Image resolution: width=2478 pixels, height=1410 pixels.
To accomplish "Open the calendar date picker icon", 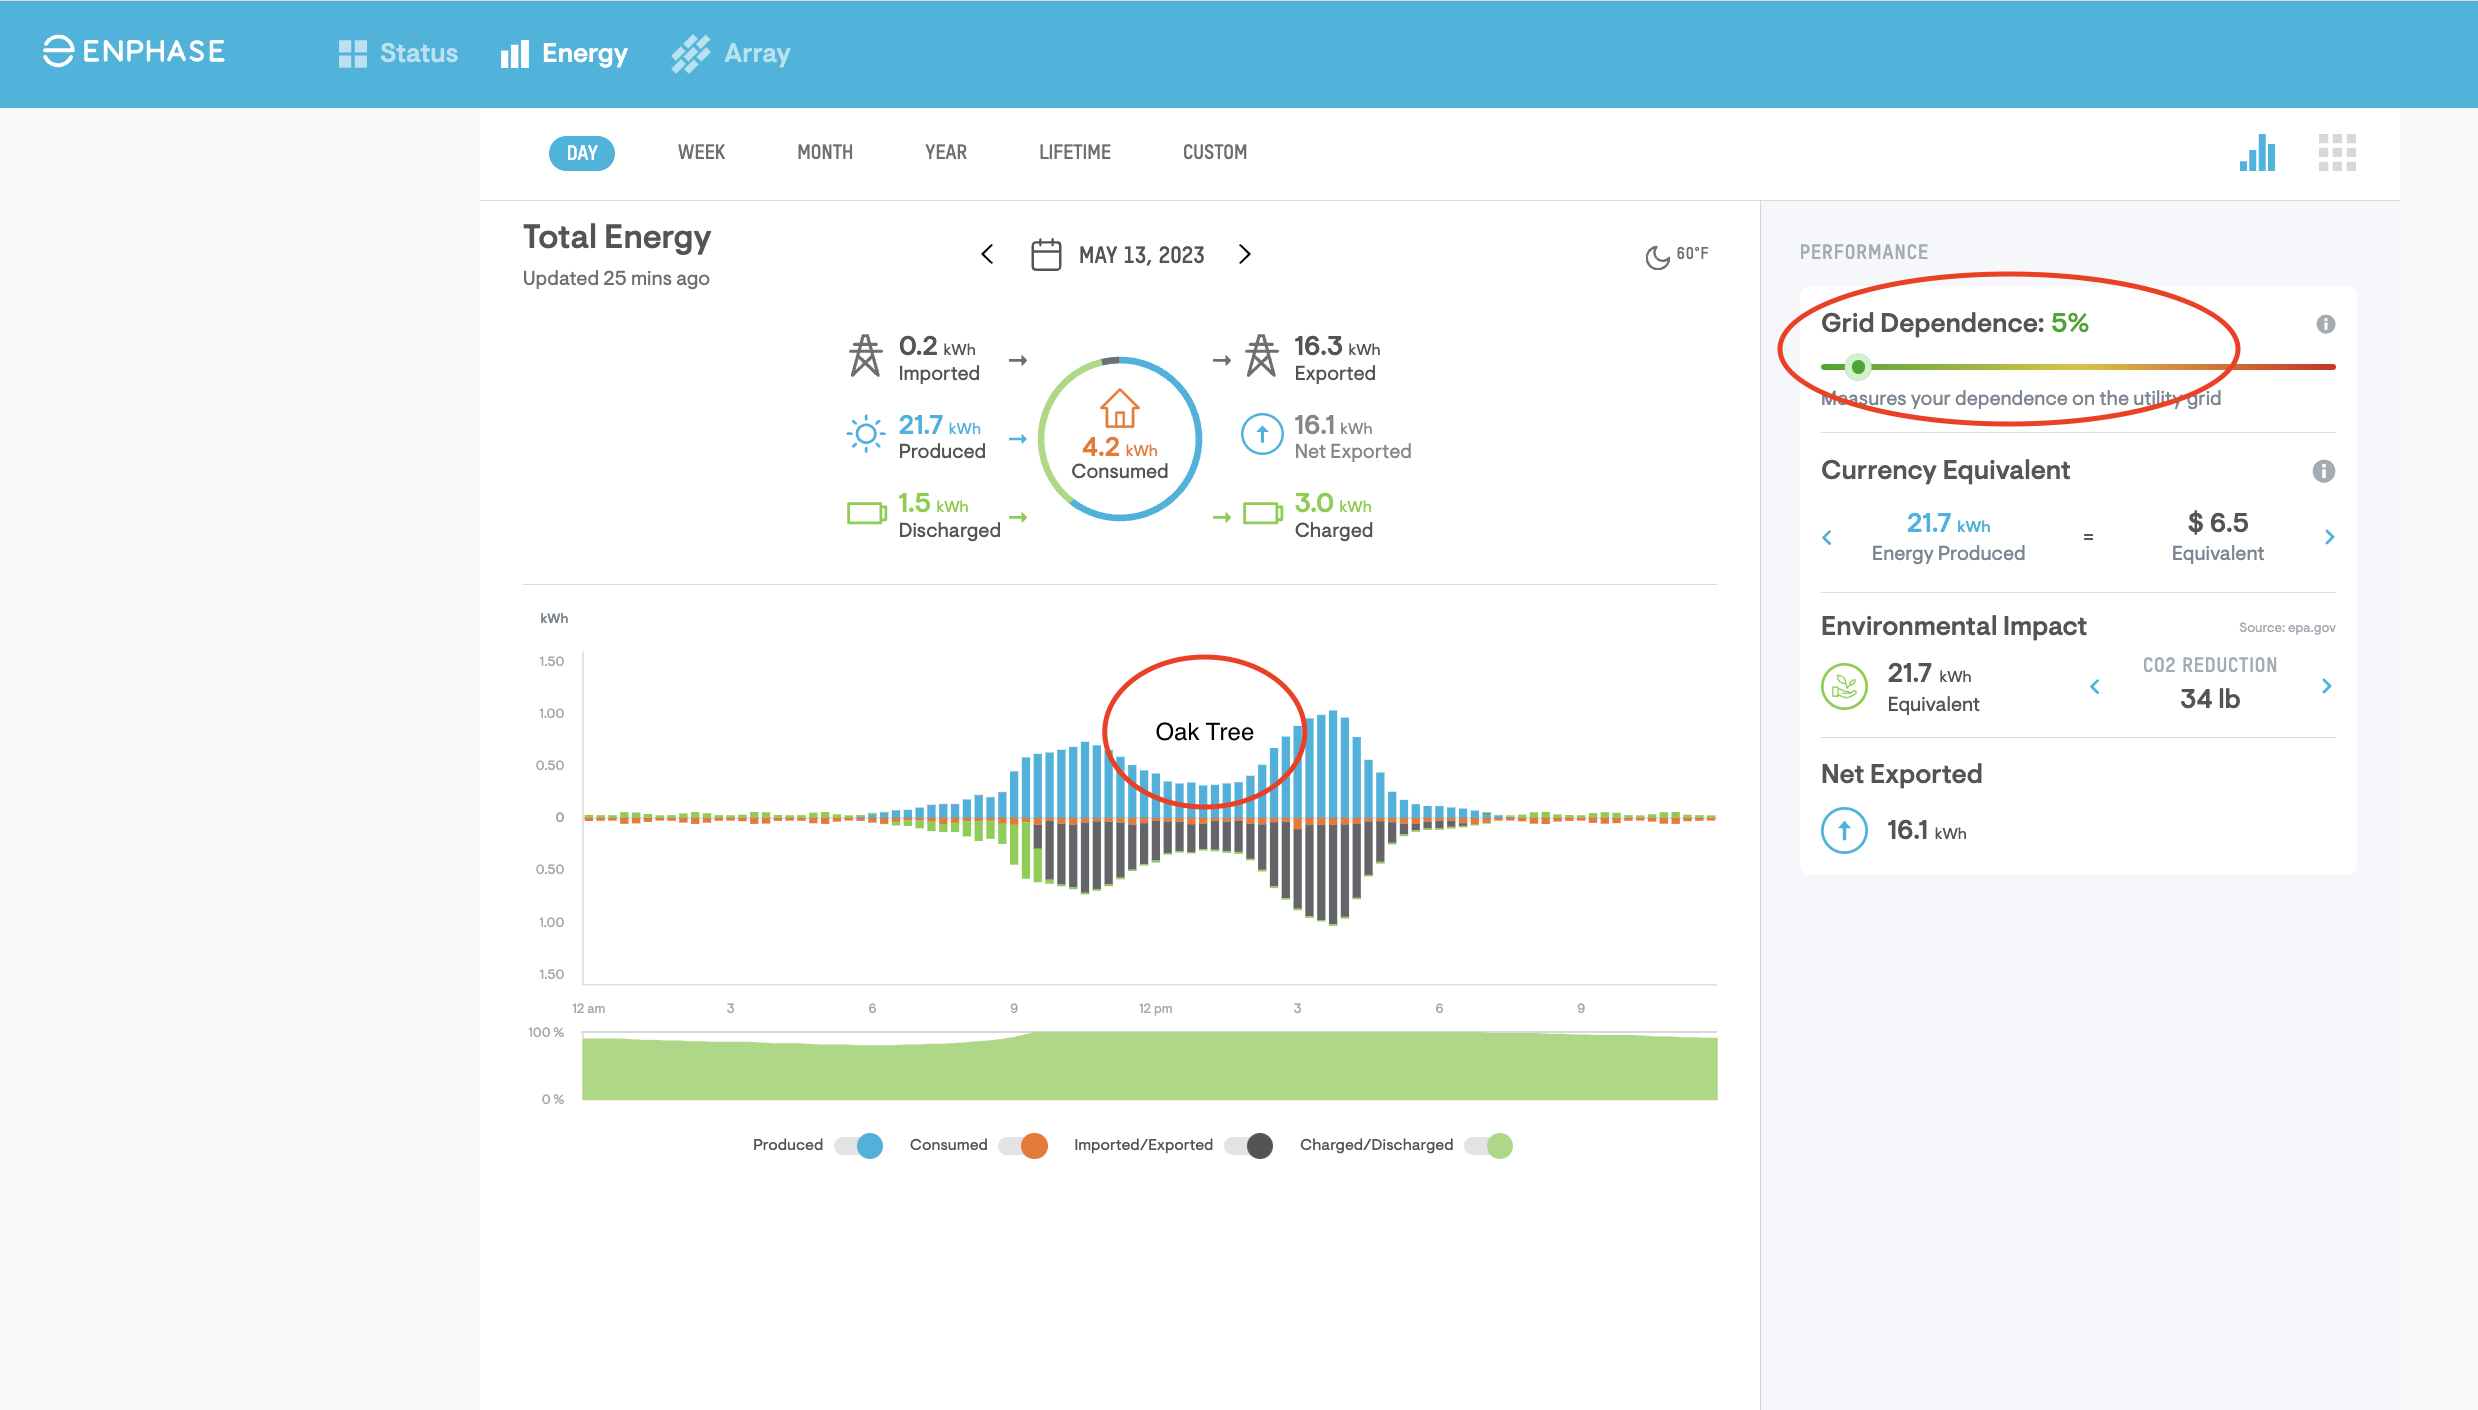I will [x=1046, y=254].
